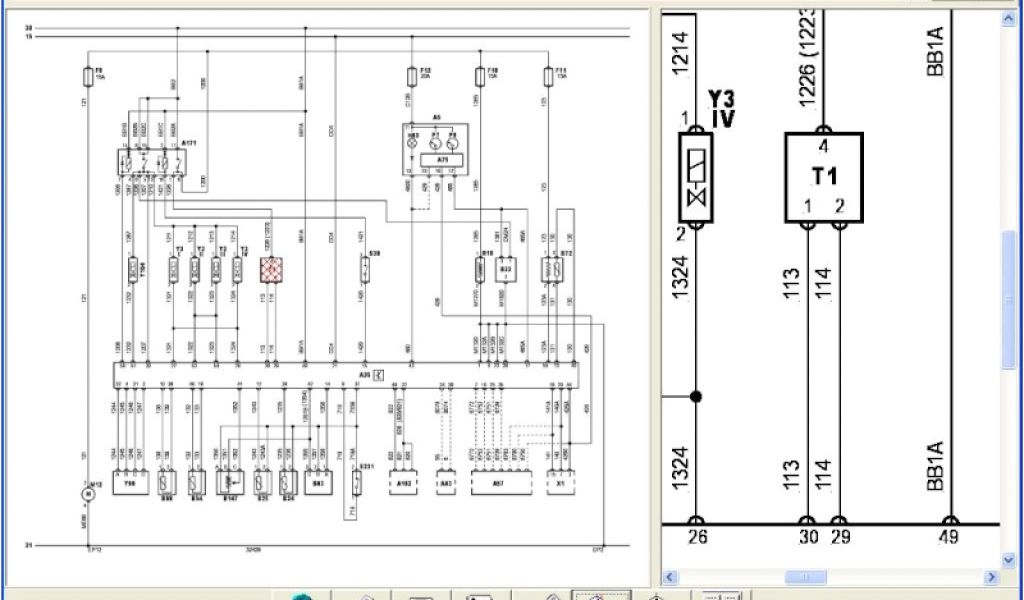Select the Y99 component block
The width and height of the screenshot is (1024, 600).
pyautogui.click(x=130, y=483)
